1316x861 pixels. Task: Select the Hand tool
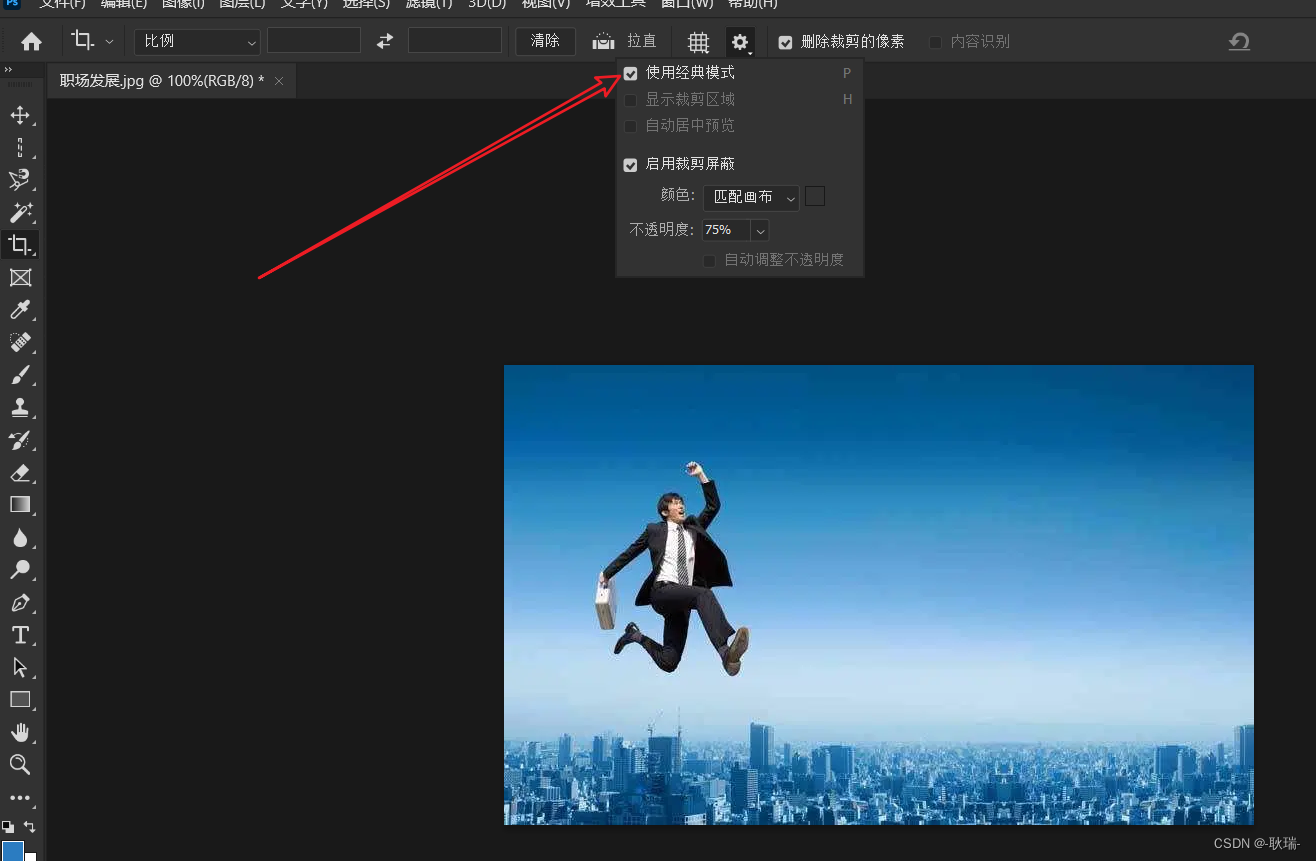[20, 732]
